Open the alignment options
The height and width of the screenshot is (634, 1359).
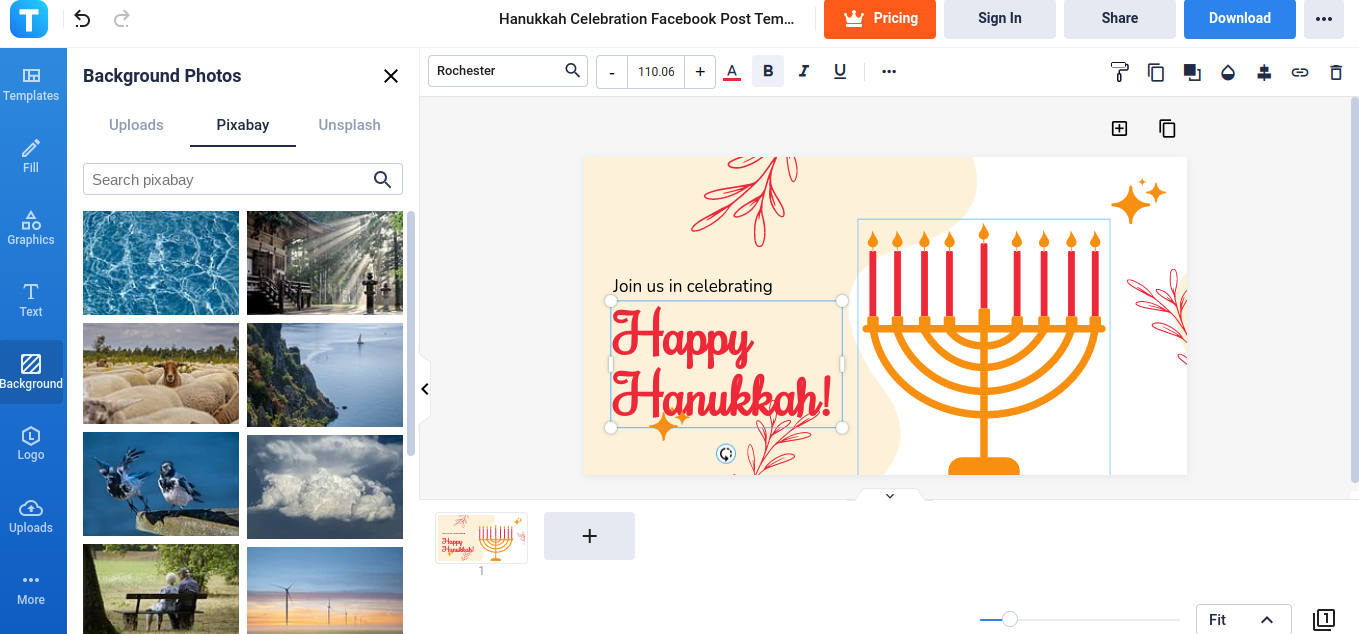coord(1264,71)
